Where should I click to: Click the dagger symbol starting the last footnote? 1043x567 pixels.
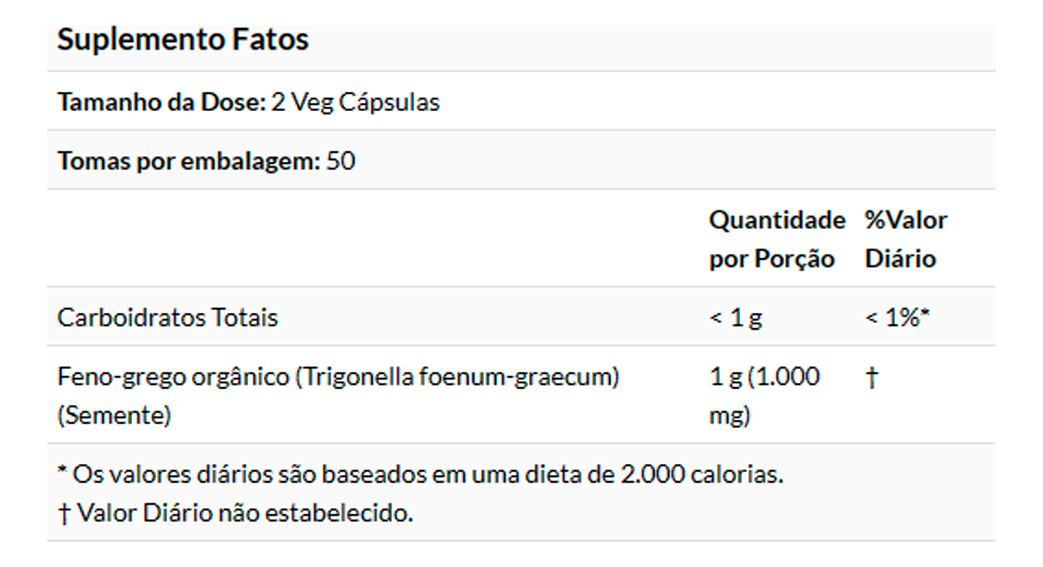[x=64, y=514]
